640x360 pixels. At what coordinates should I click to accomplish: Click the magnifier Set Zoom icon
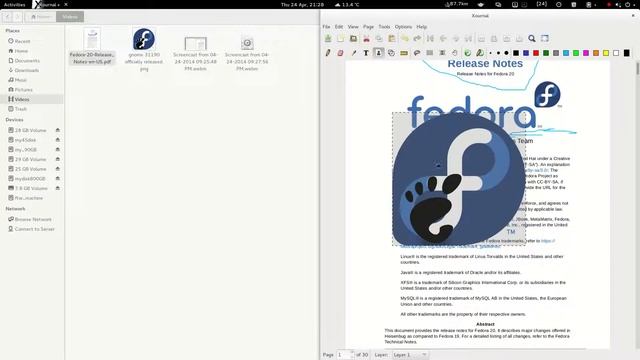[x=532, y=38]
